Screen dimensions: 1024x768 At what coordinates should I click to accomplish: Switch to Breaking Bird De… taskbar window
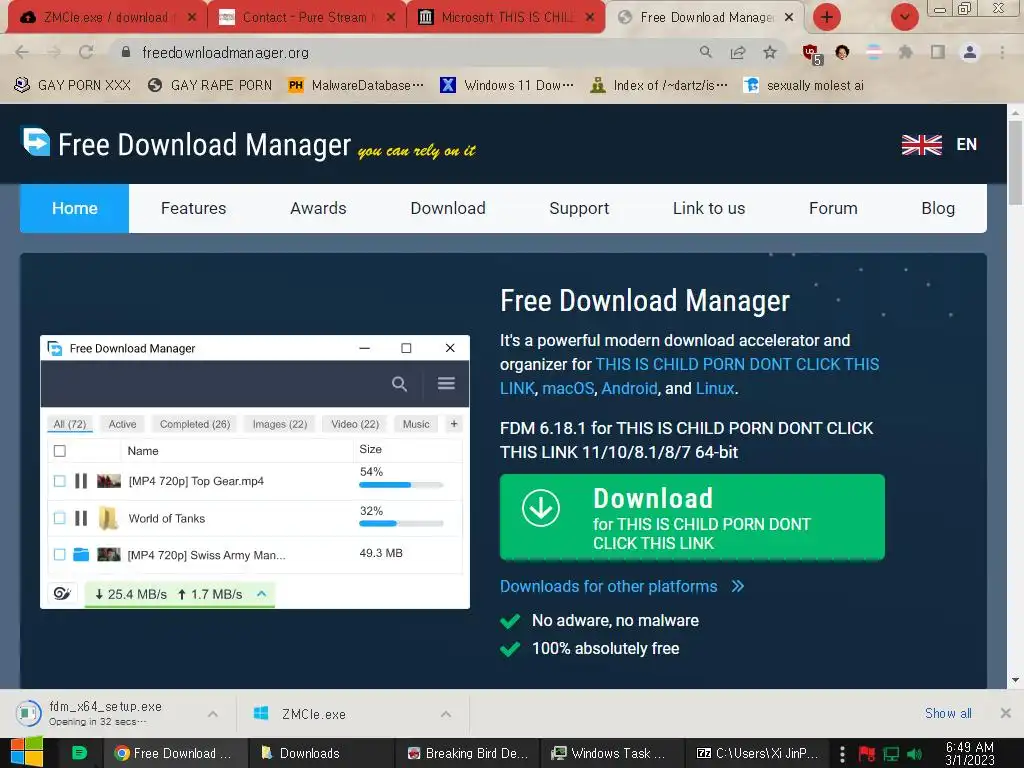[x=468, y=753]
